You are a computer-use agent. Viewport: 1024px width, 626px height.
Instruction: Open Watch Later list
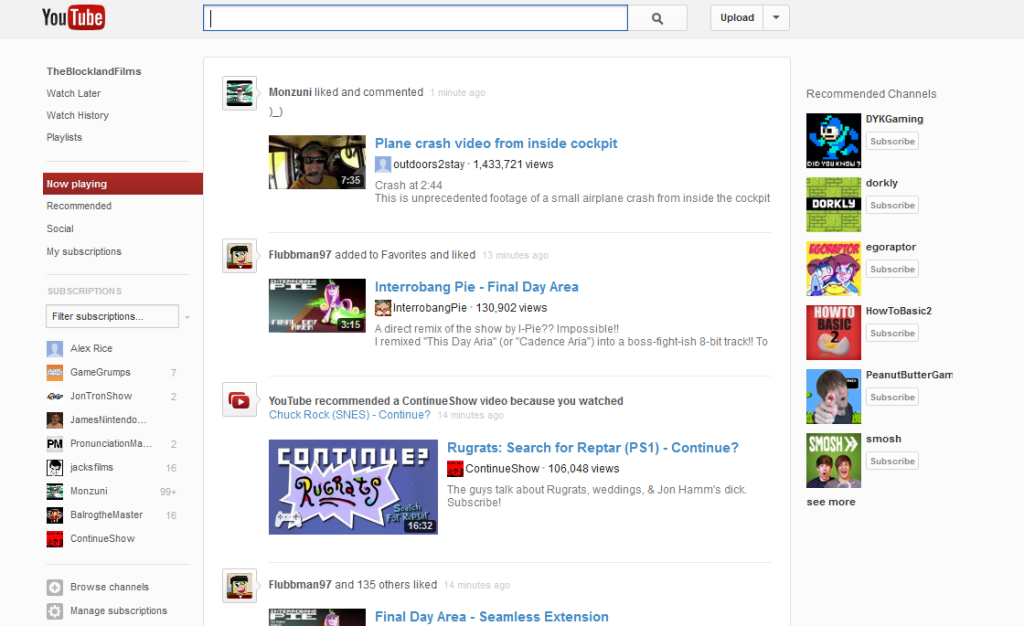[73, 93]
